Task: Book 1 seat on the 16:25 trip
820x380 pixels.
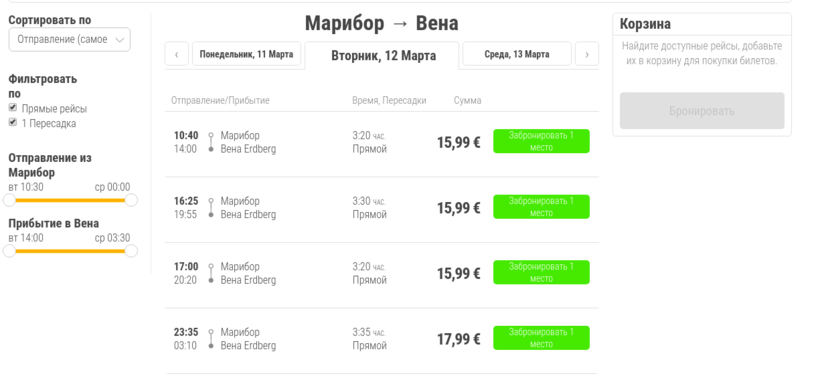Action: 541,207
